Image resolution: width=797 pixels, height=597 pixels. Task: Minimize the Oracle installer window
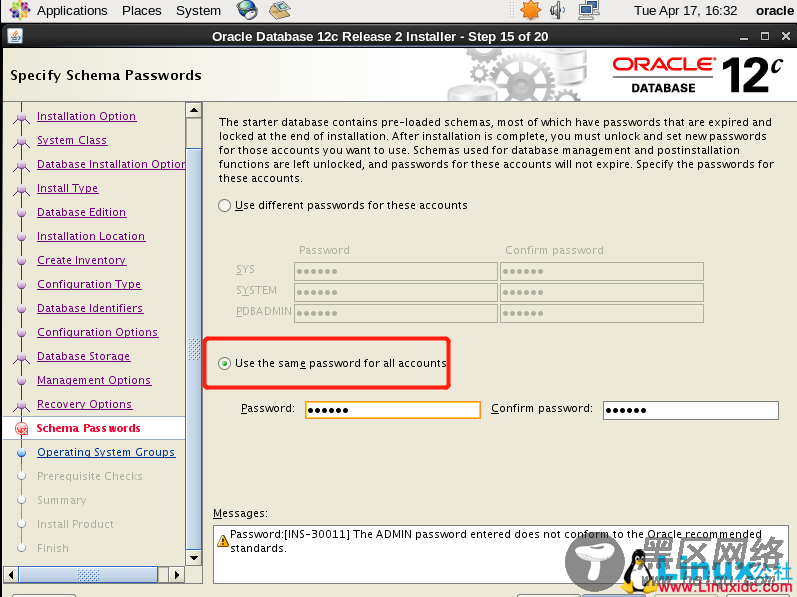pos(744,37)
